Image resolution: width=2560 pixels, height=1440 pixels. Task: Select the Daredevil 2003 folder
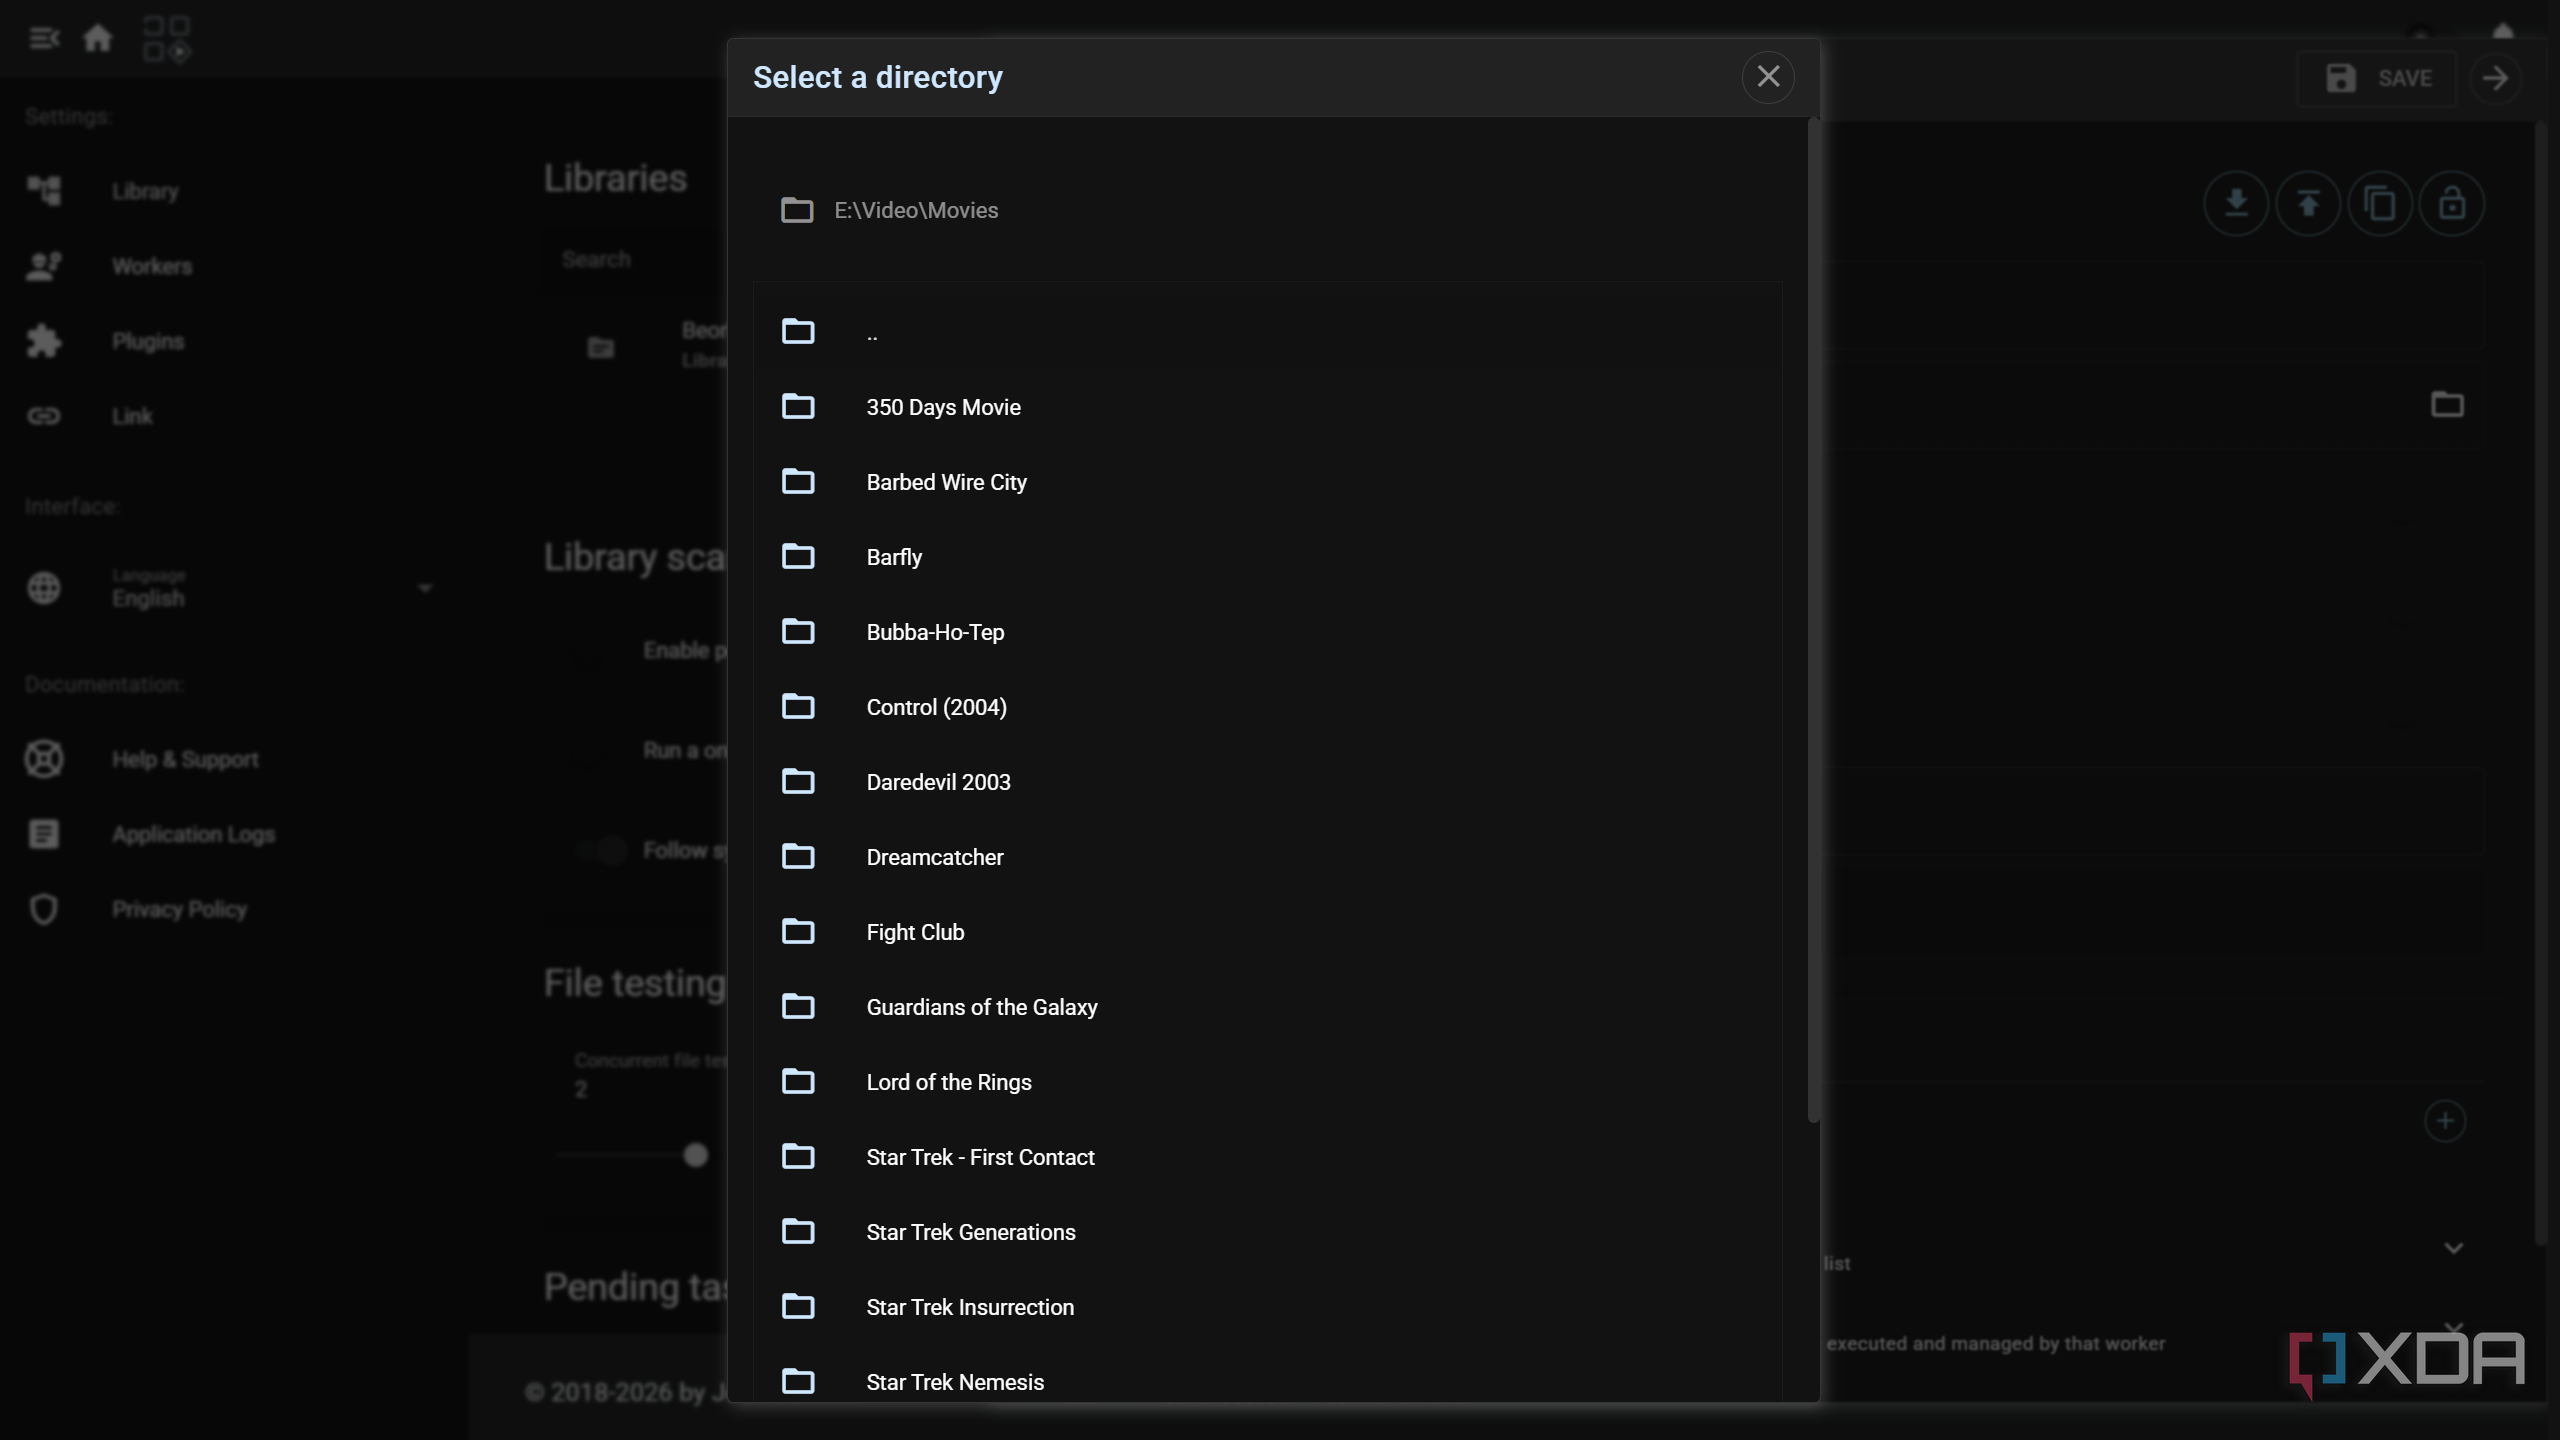click(1267, 782)
